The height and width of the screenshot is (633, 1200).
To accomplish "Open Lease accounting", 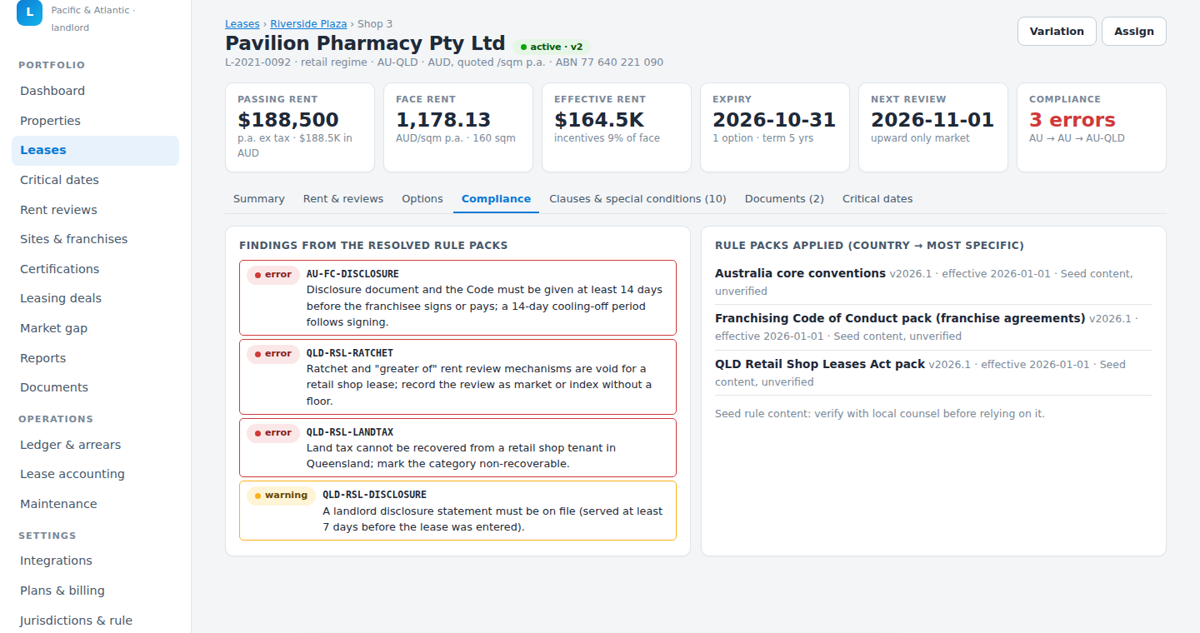I will (95, 474).
